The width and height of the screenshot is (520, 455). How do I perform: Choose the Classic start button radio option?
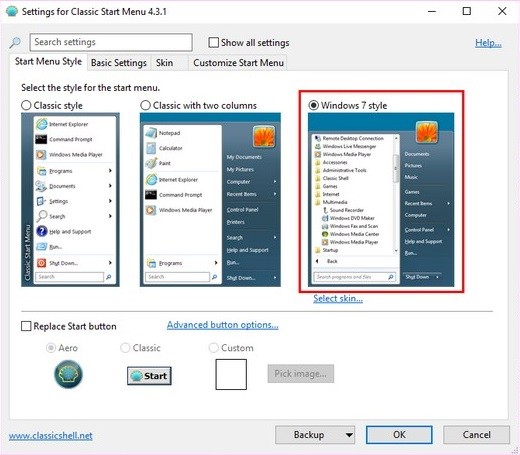pyautogui.click(x=125, y=348)
